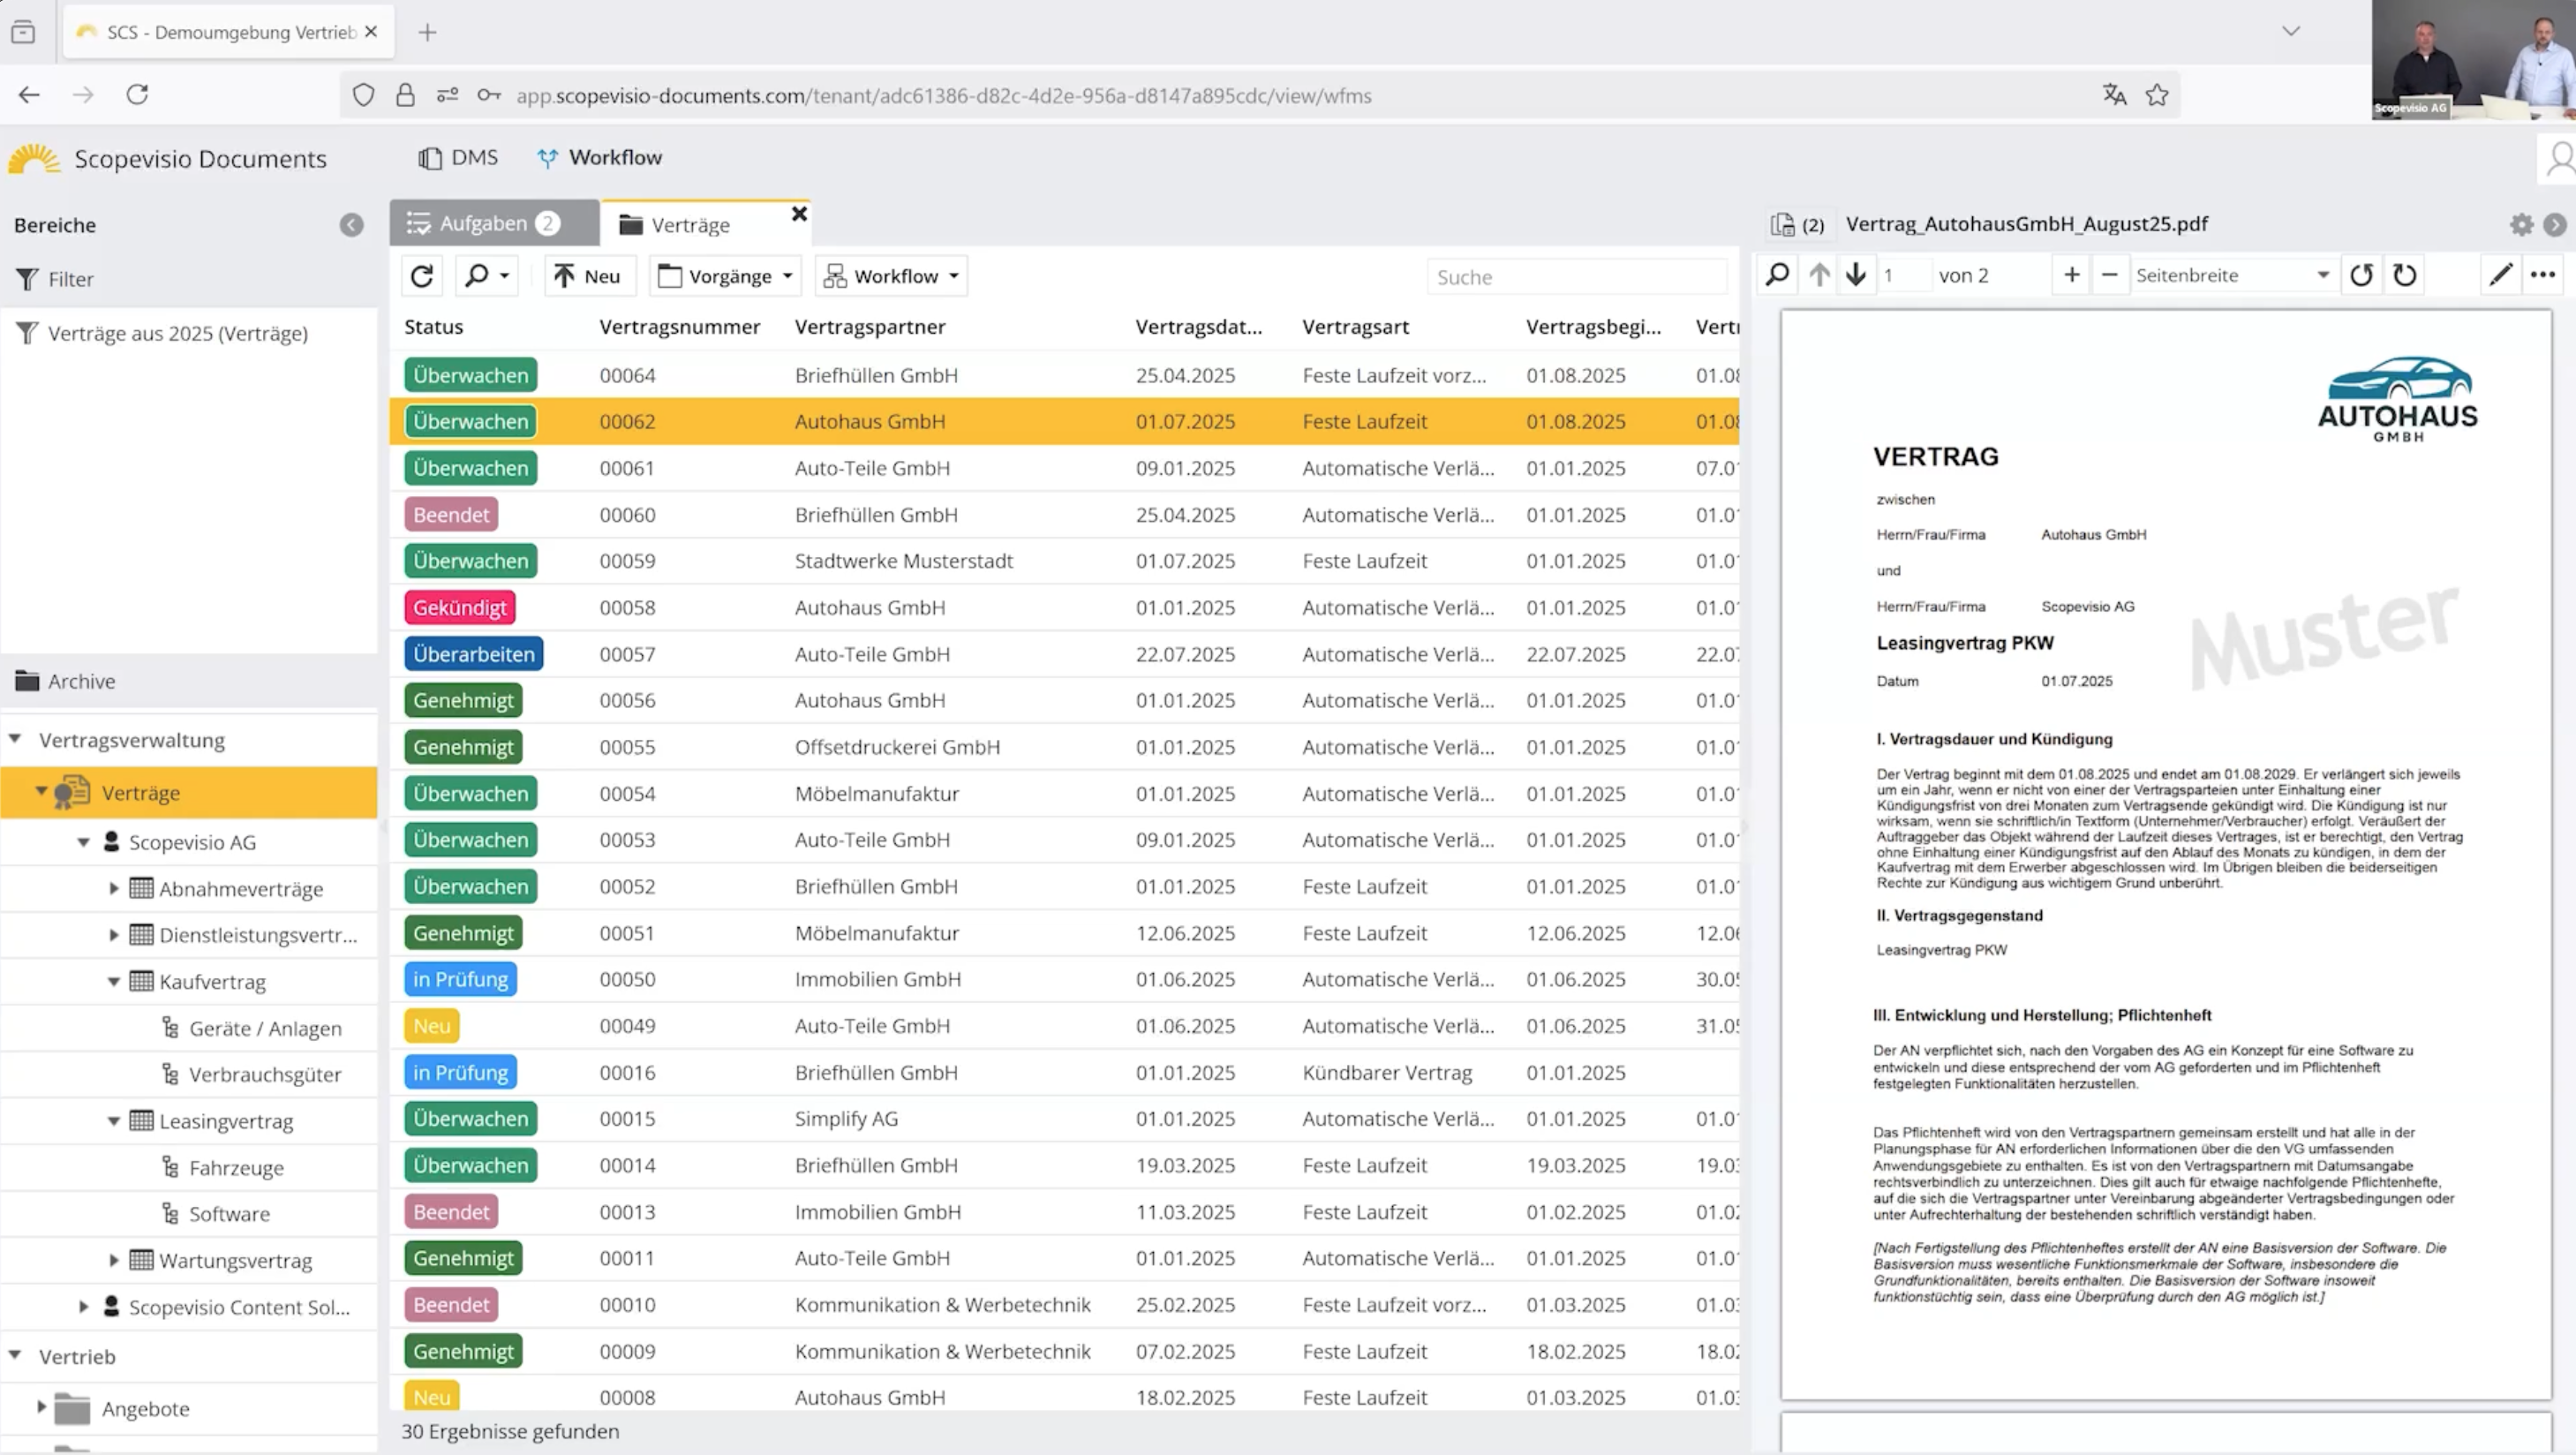Go to next PDF page
Viewport: 2576px width, 1455px height.
click(x=1856, y=274)
